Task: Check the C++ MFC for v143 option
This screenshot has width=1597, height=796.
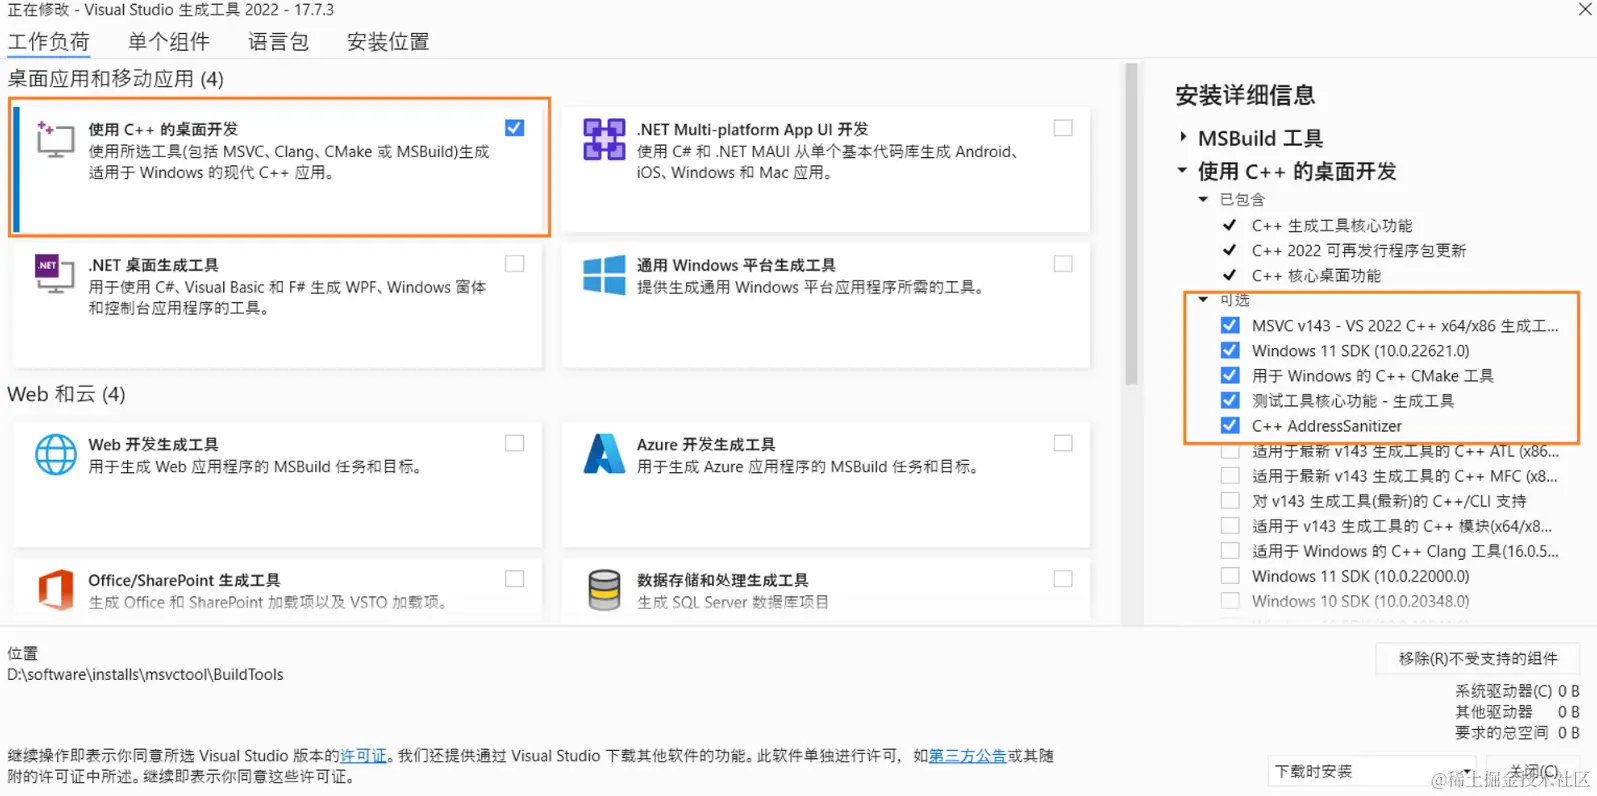Action: (1230, 476)
